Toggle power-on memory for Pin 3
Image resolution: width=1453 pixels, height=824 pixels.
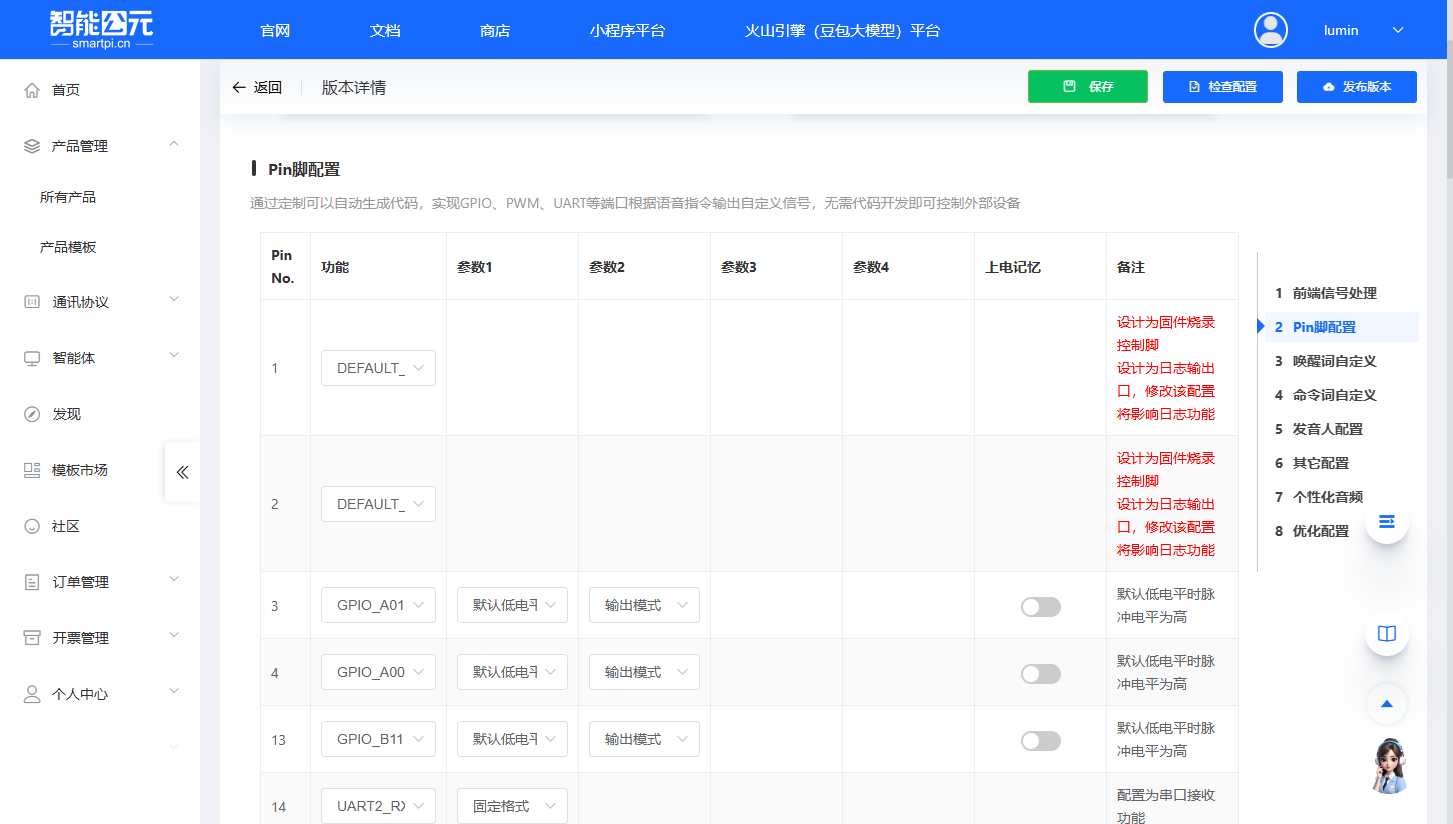(x=1040, y=606)
